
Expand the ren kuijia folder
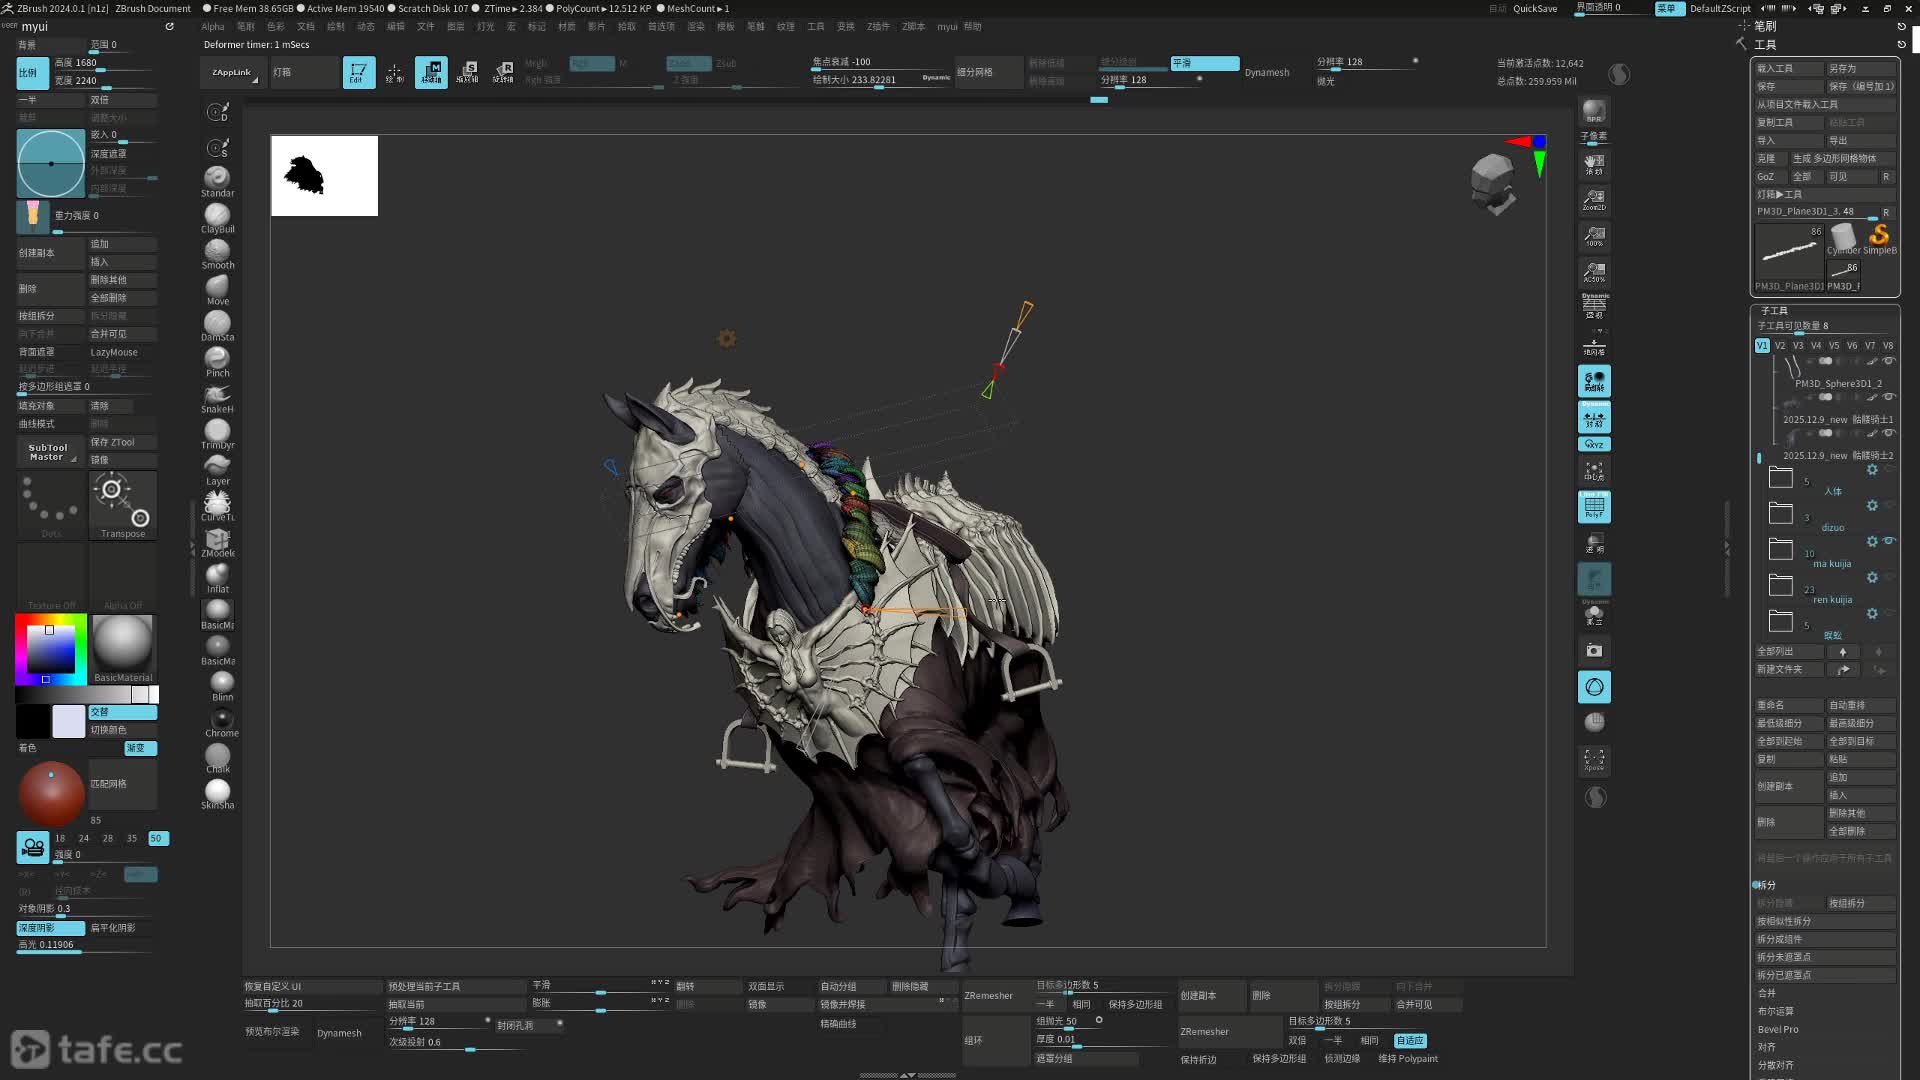[x=1780, y=585]
